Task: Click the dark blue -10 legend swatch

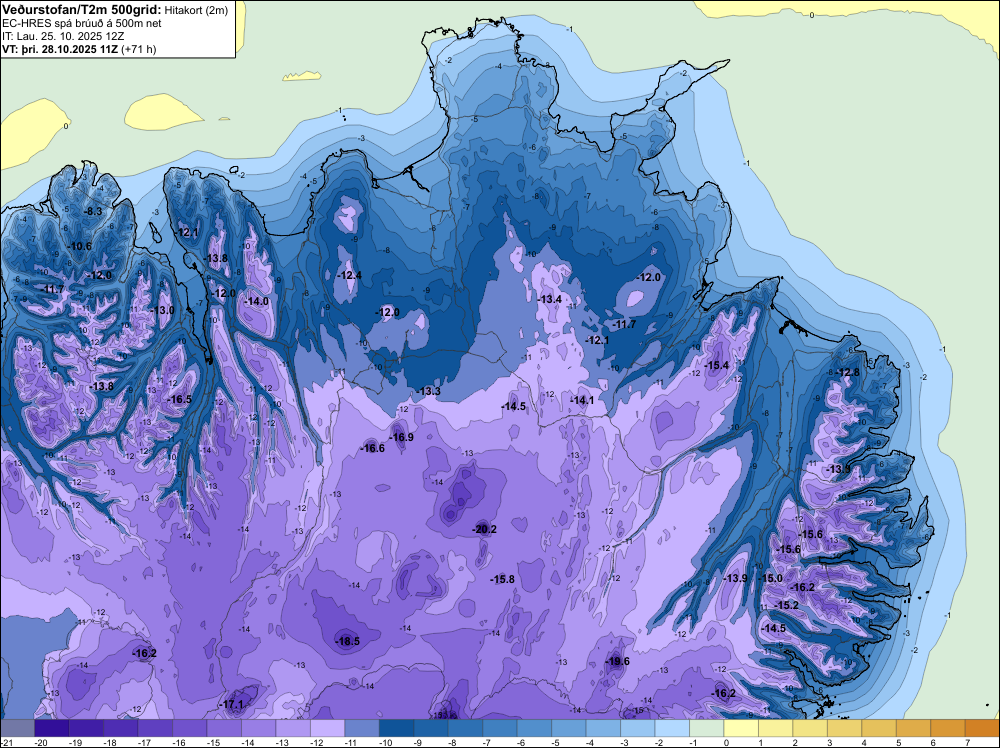Action: [396, 729]
